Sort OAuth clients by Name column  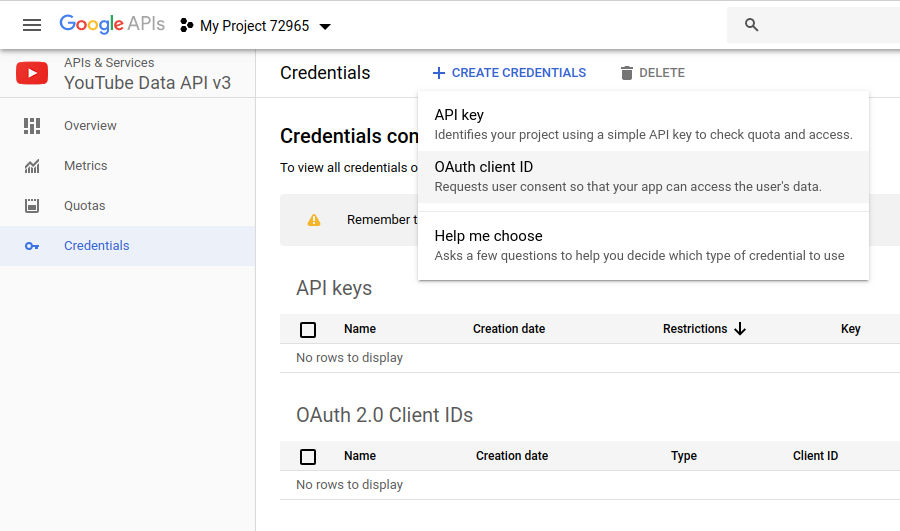point(360,456)
